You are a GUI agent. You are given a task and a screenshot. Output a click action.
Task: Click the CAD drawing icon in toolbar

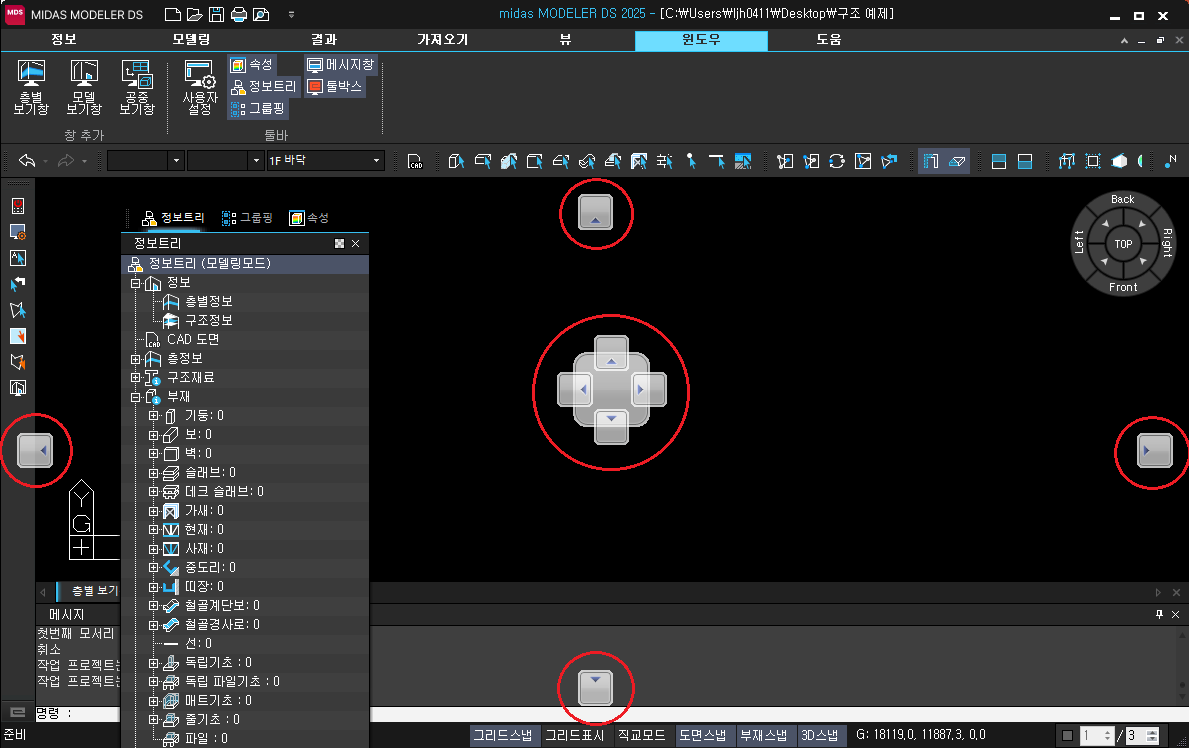[415, 161]
